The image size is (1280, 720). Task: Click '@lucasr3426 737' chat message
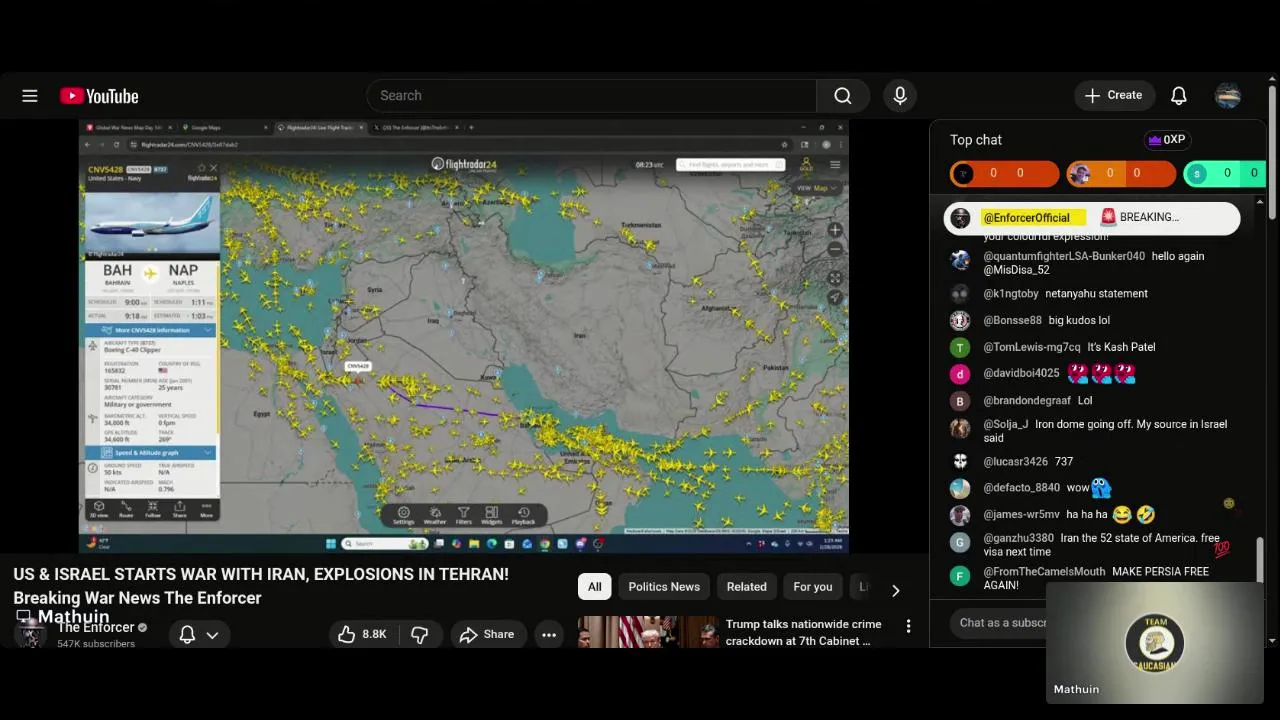[x=1028, y=462]
